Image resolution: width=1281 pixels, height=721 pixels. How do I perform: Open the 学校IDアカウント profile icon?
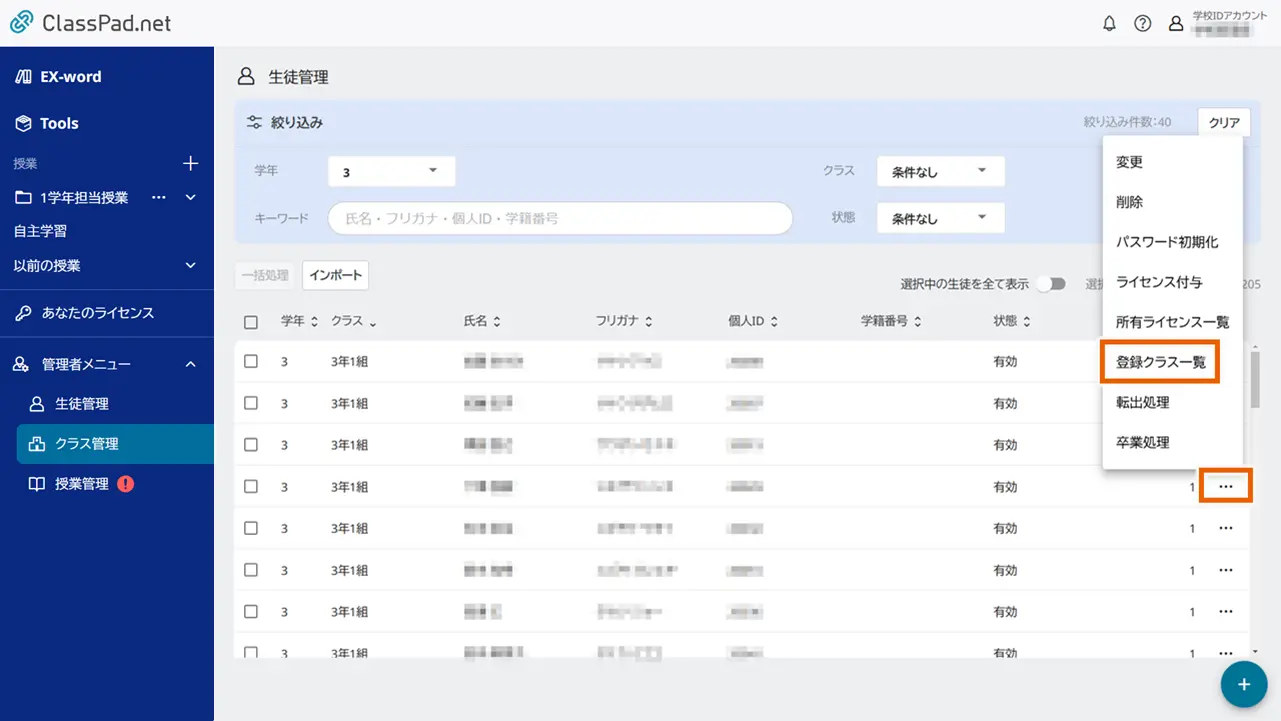(1176, 23)
